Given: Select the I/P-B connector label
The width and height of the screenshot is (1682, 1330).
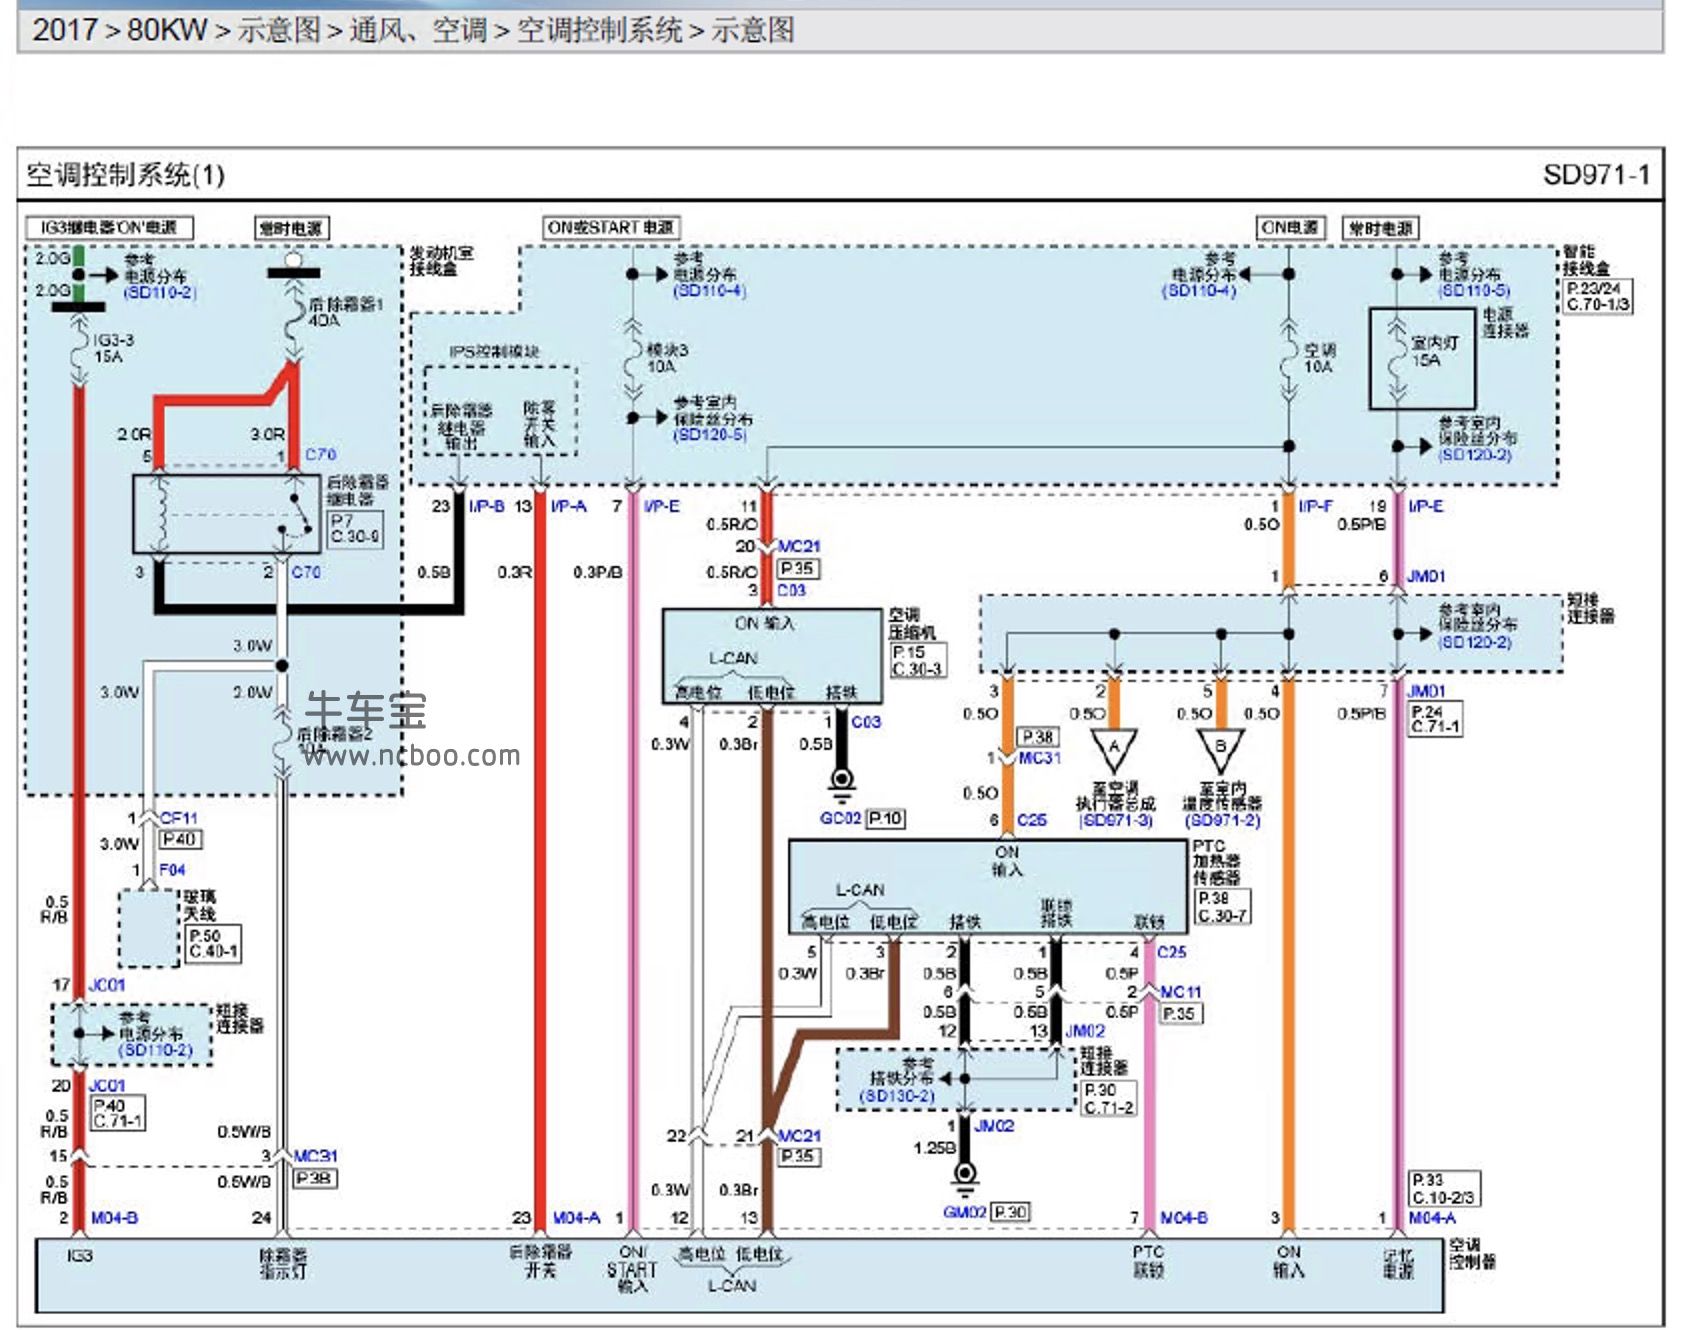Looking at the screenshot, I should (x=486, y=507).
